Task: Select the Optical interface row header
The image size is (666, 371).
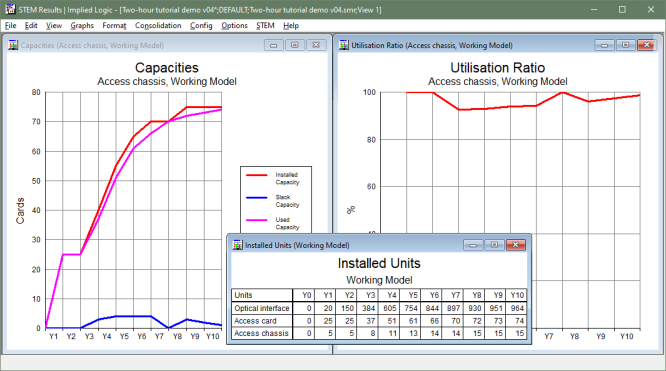Action: (262, 308)
